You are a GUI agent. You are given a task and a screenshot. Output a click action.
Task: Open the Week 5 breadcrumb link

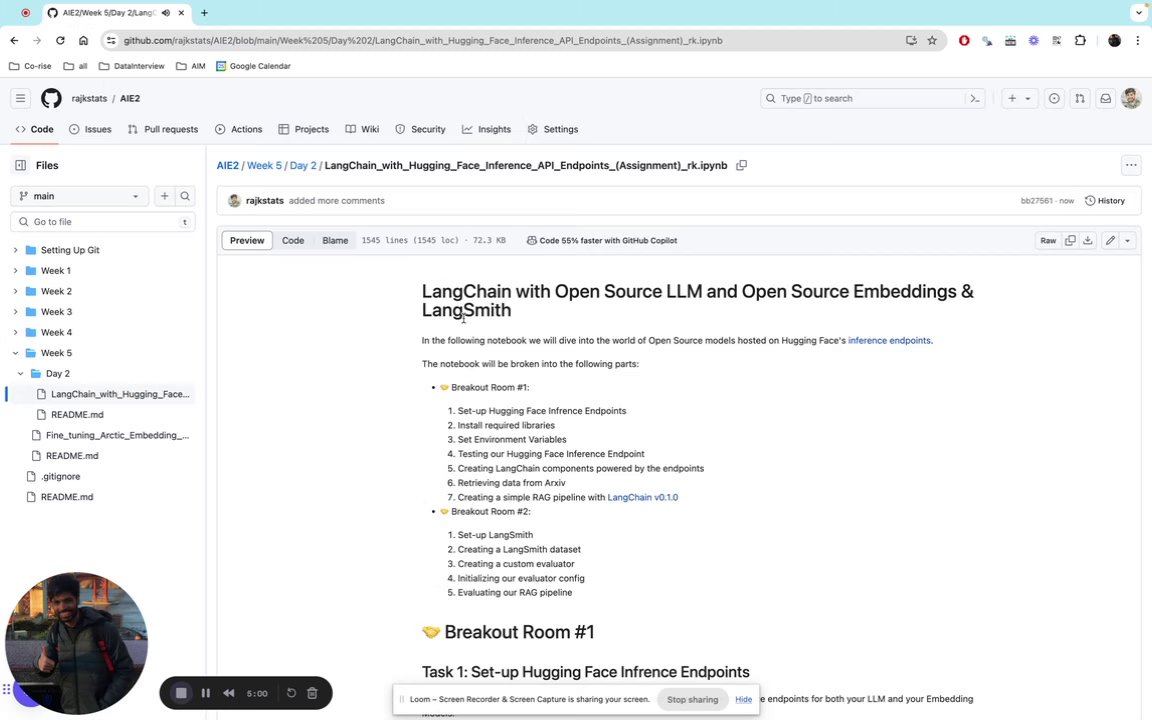coord(264,165)
